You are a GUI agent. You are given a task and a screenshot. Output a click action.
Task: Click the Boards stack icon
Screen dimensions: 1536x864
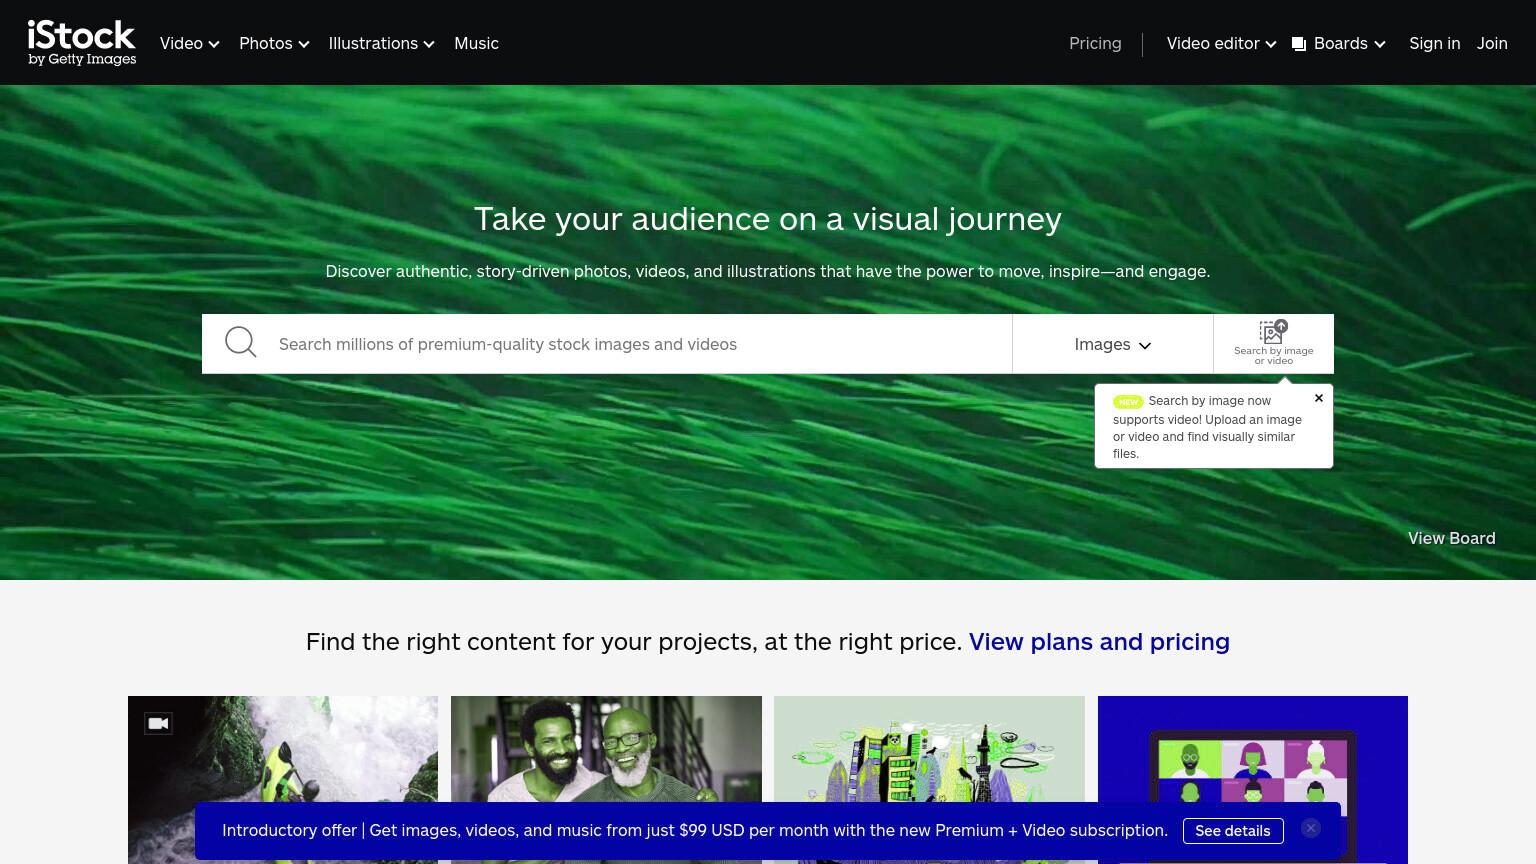click(1299, 44)
